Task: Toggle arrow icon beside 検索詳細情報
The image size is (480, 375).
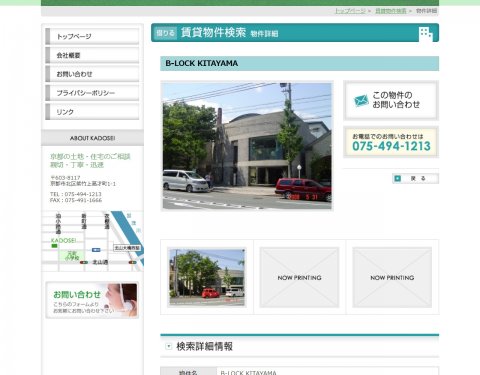Action: [169, 346]
